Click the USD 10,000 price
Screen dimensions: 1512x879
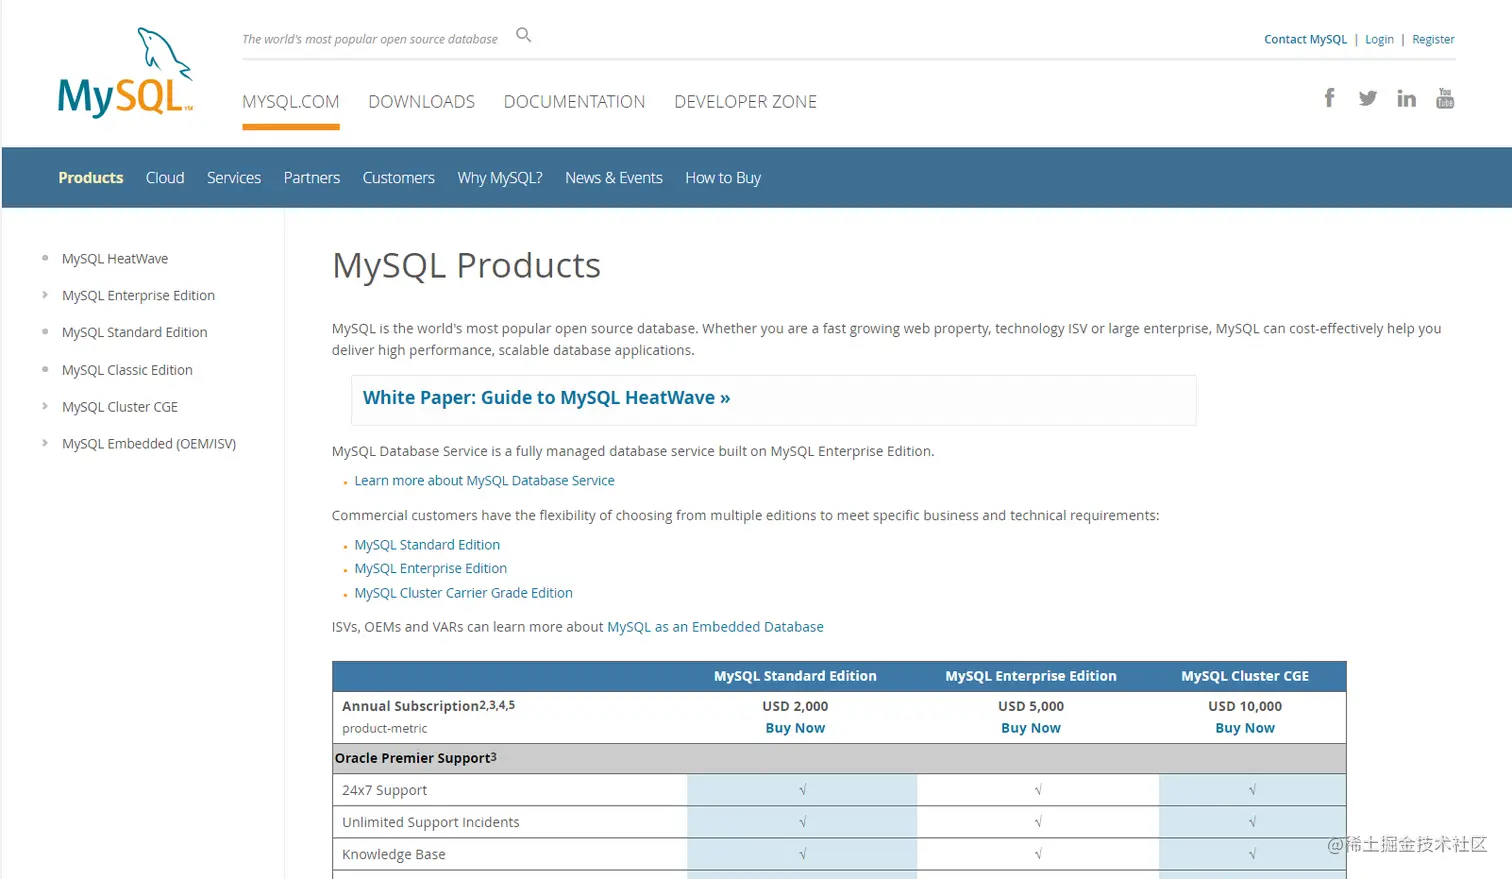pos(1245,706)
